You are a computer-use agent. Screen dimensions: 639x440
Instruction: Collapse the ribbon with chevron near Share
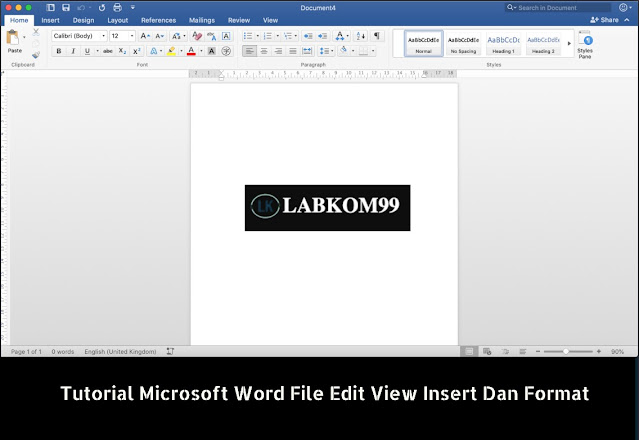coord(627,20)
